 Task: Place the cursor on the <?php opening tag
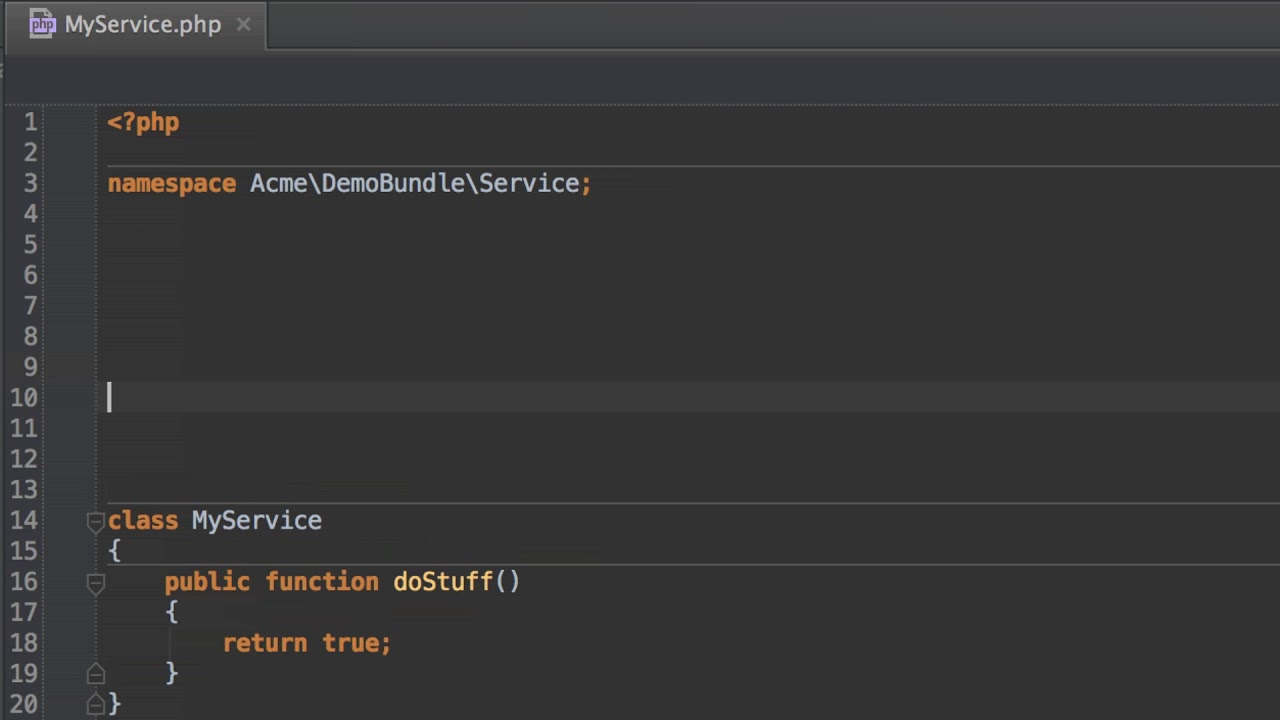143,122
